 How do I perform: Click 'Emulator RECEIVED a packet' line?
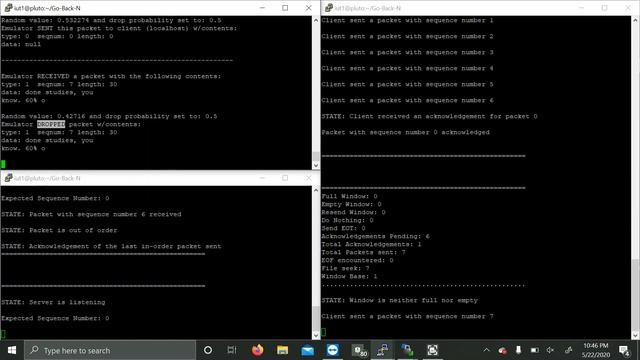point(111,76)
